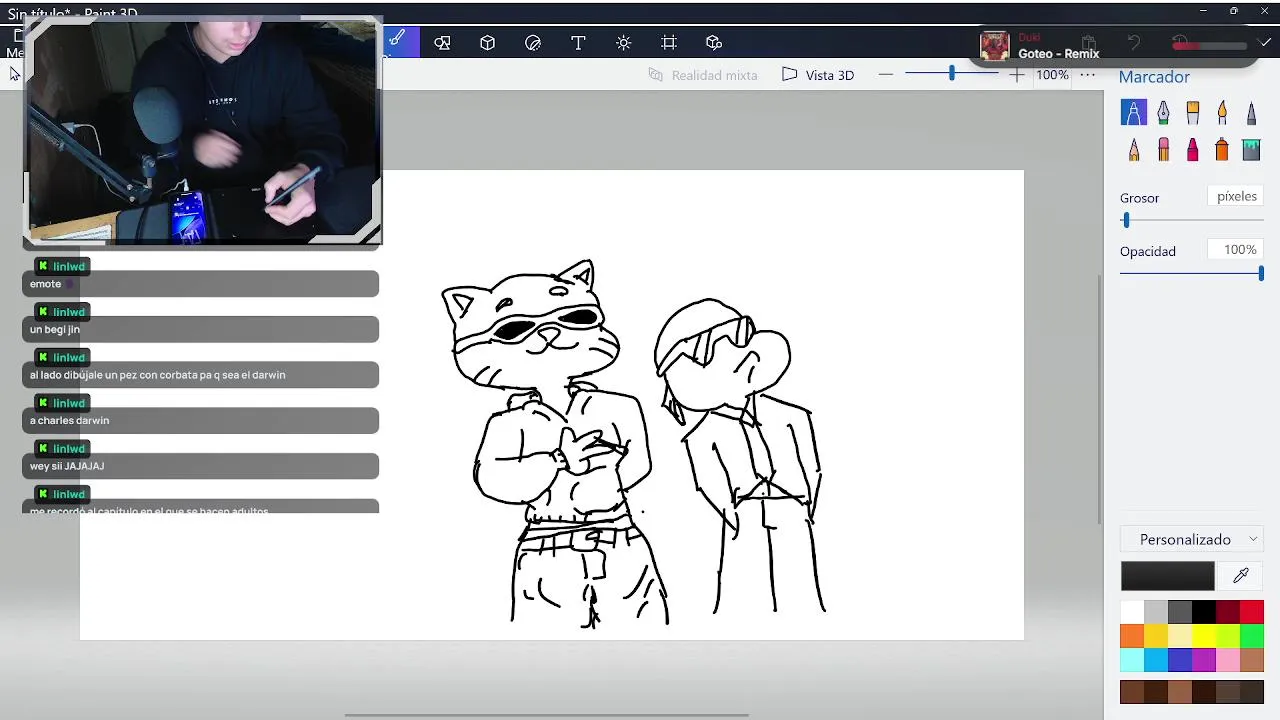Image resolution: width=1280 pixels, height=720 pixels.
Task: Open the 3D library
Action: 714,43
